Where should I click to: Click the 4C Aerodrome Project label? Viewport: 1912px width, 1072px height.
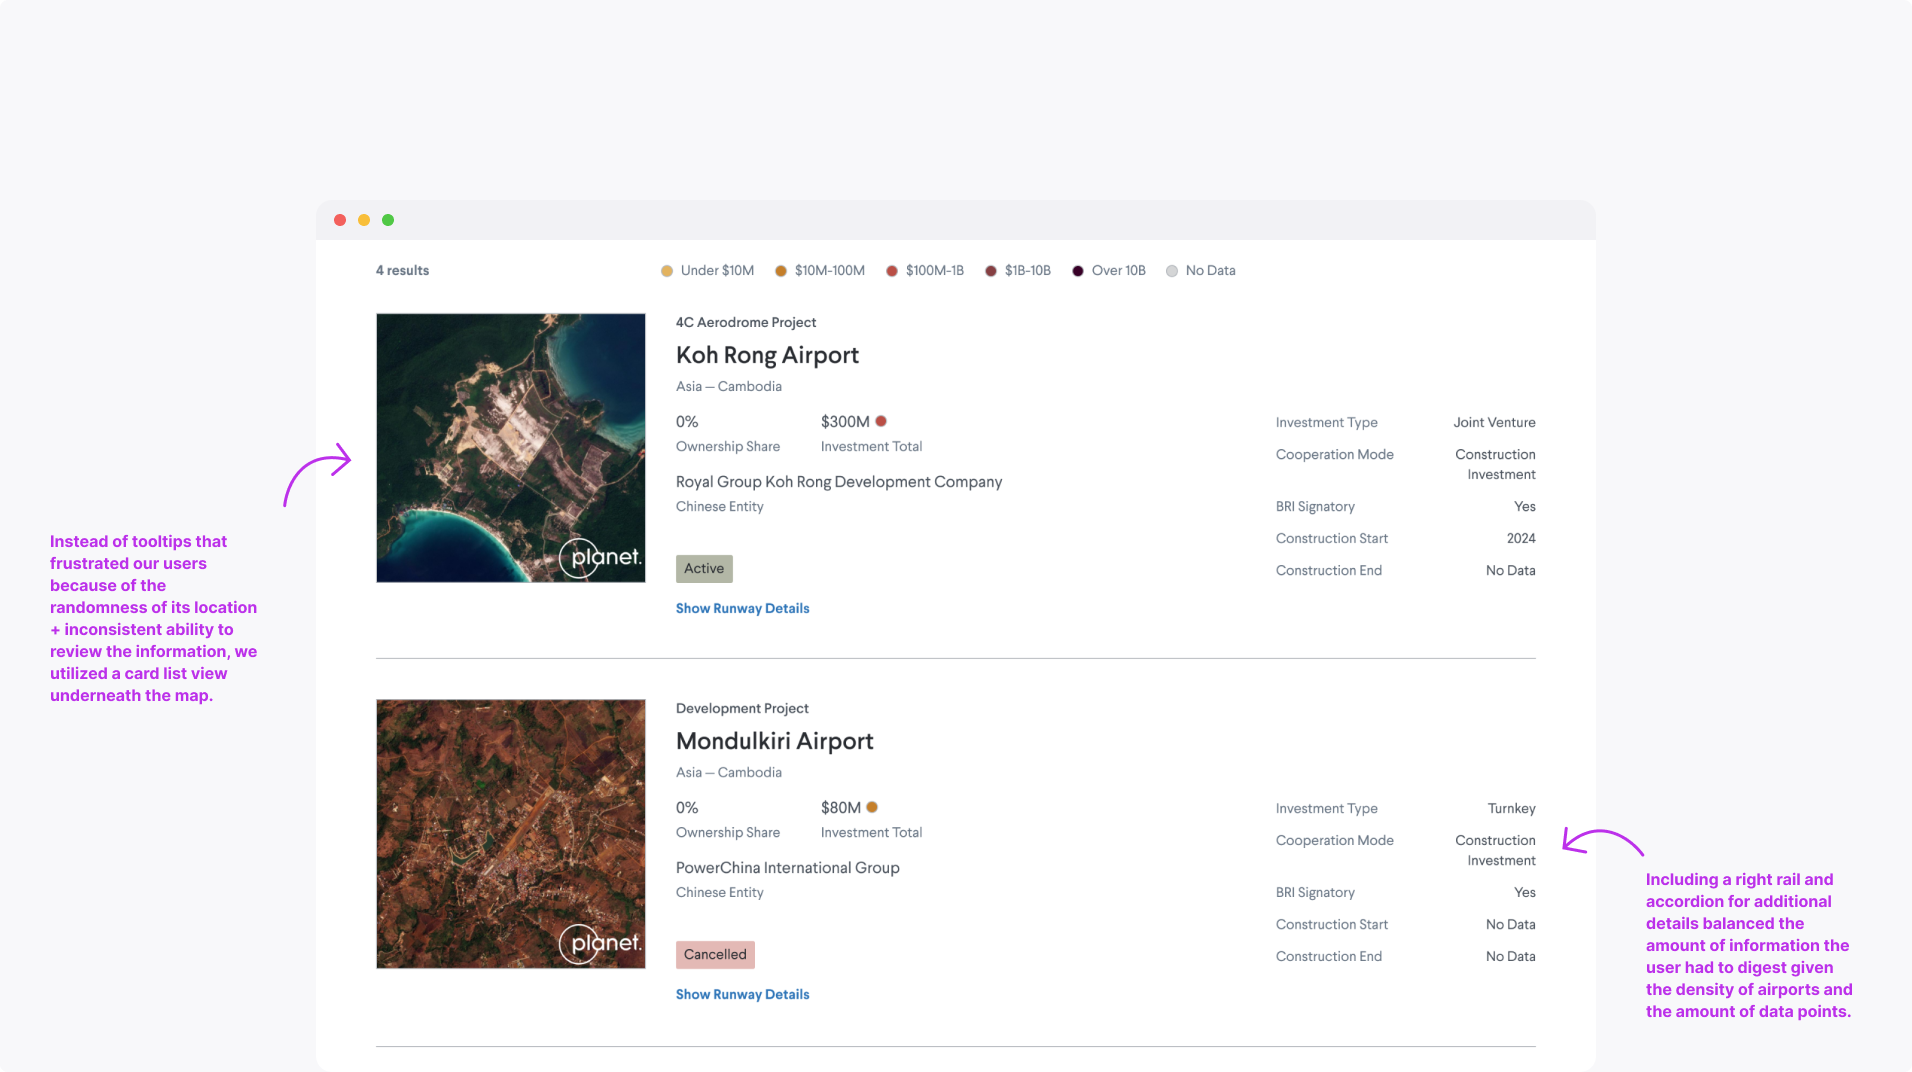[x=746, y=322]
